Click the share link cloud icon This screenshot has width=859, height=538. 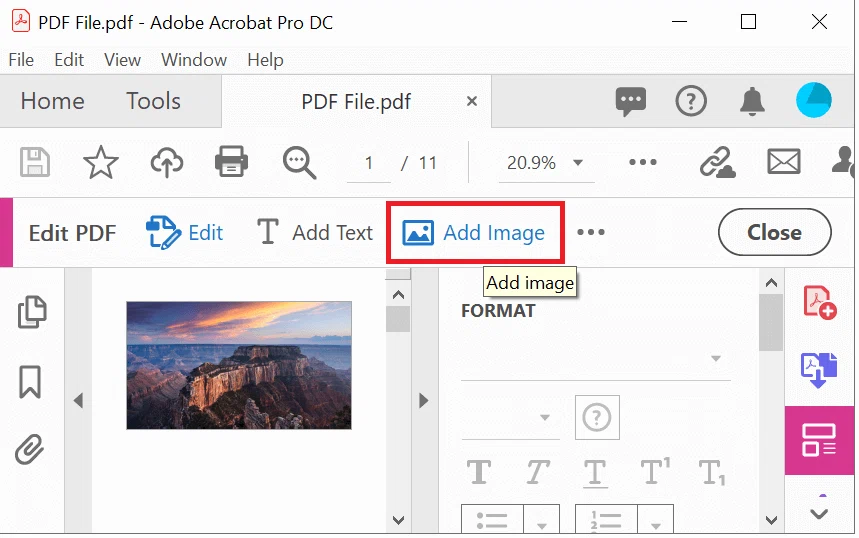pyautogui.click(x=718, y=162)
